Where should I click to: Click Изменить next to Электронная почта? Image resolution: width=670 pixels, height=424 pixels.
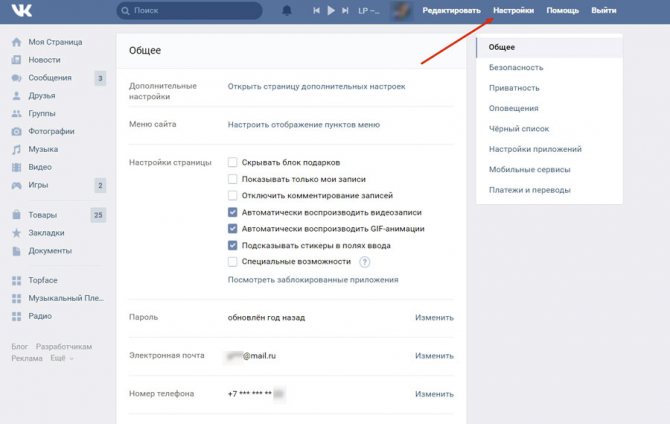434,356
